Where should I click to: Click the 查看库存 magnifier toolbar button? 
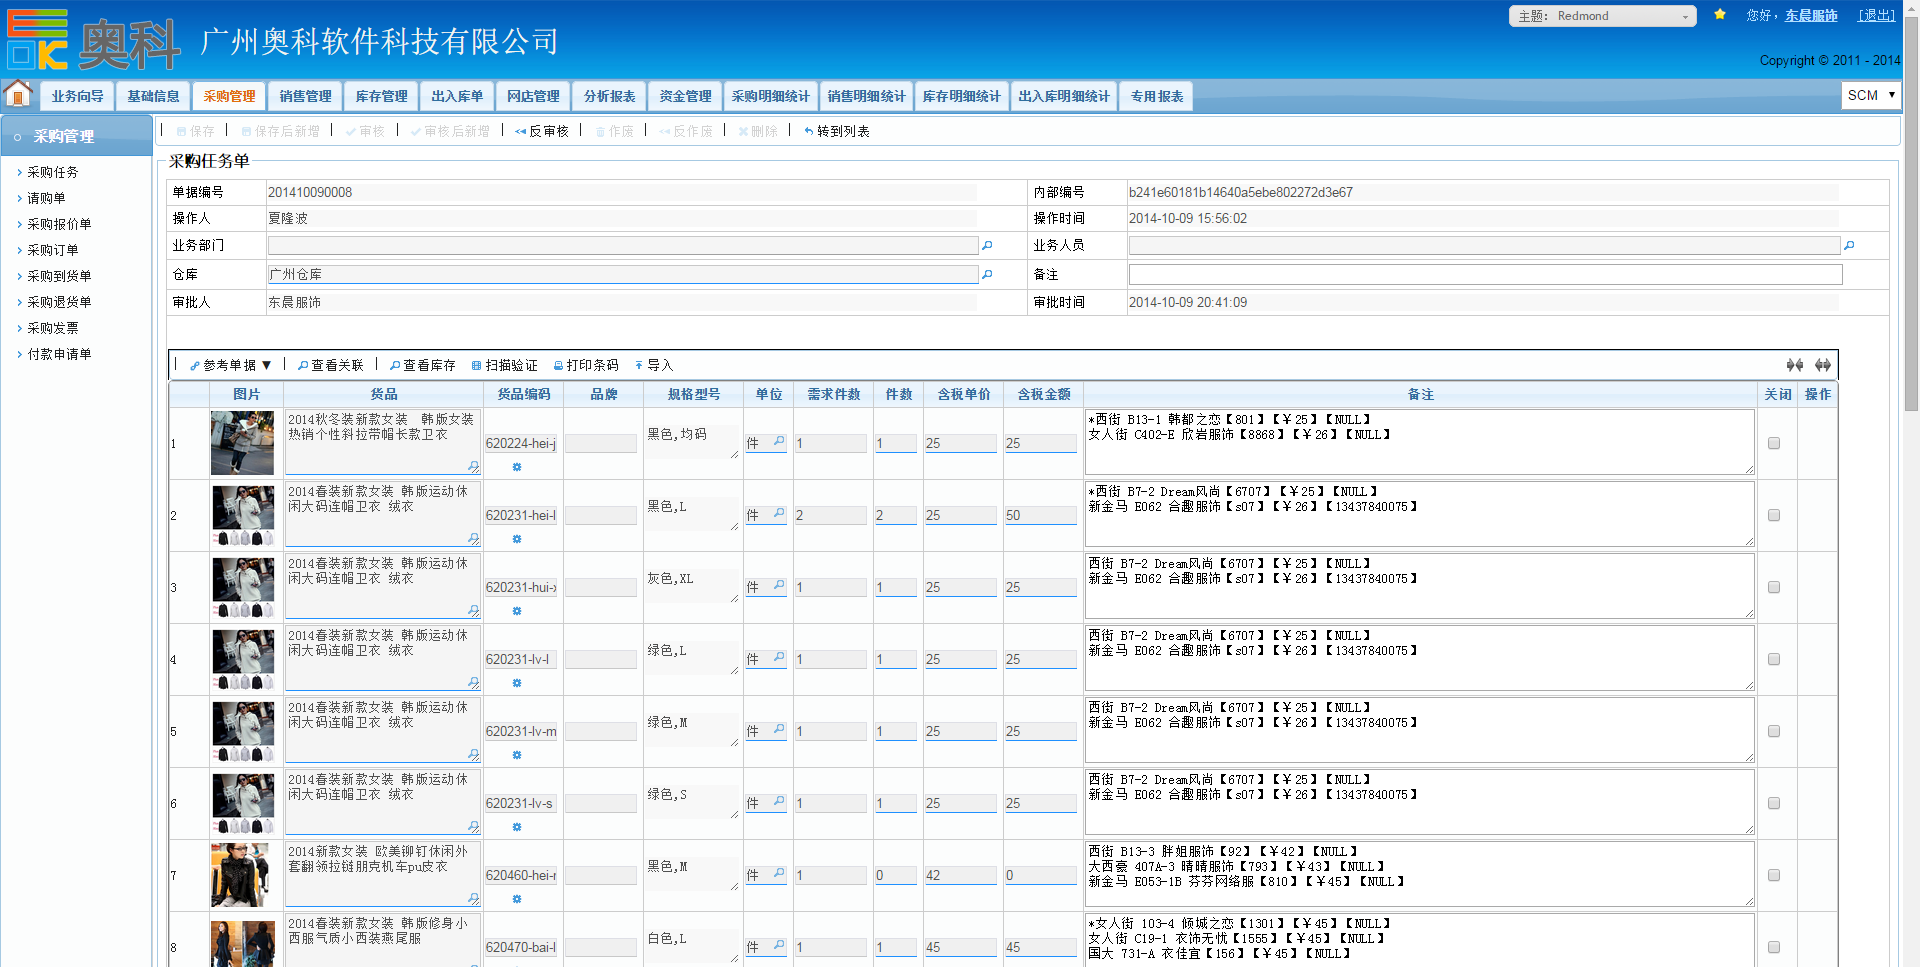[x=423, y=365]
